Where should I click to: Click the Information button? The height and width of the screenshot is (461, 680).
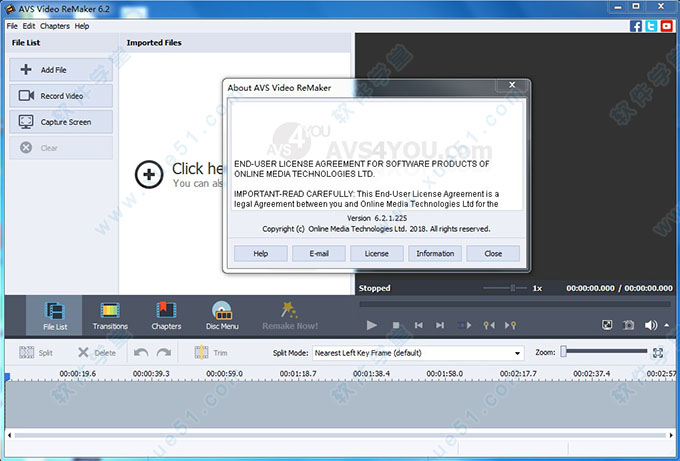[x=435, y=254]
